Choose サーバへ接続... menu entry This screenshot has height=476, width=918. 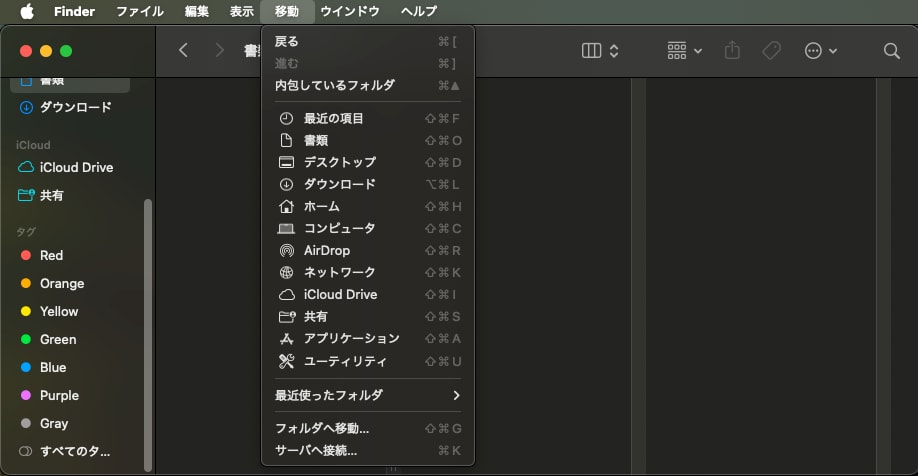coord(368,451)
